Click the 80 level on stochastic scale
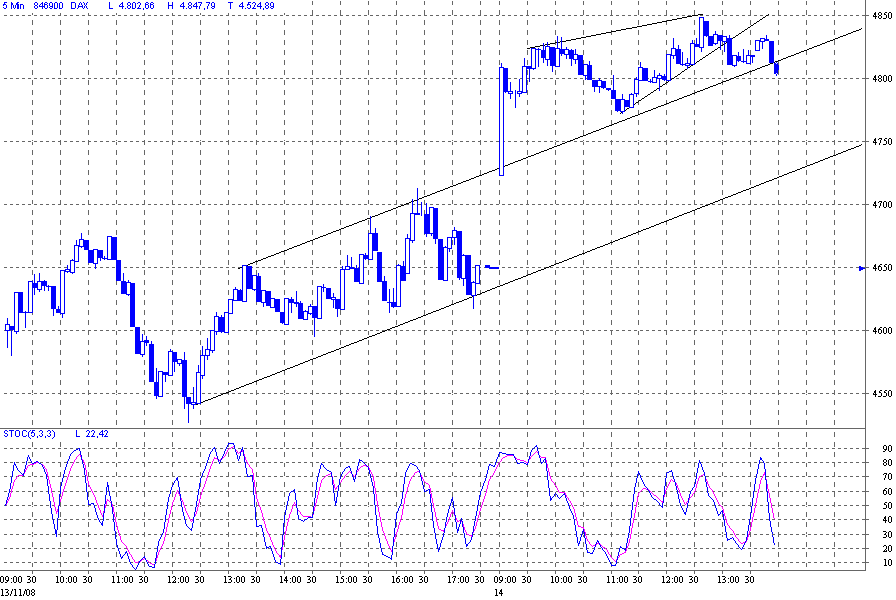This screenshot has width=896, height=600. 887,463
